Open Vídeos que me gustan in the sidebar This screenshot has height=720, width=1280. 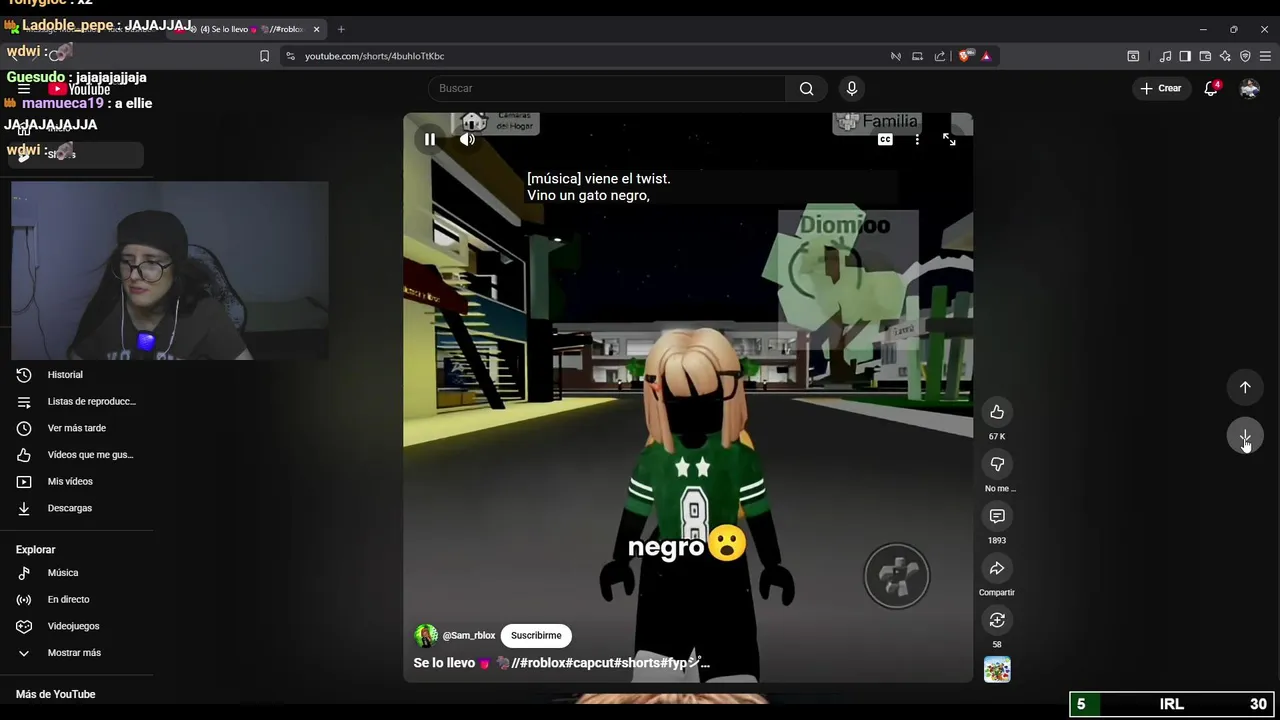point(78,455)
